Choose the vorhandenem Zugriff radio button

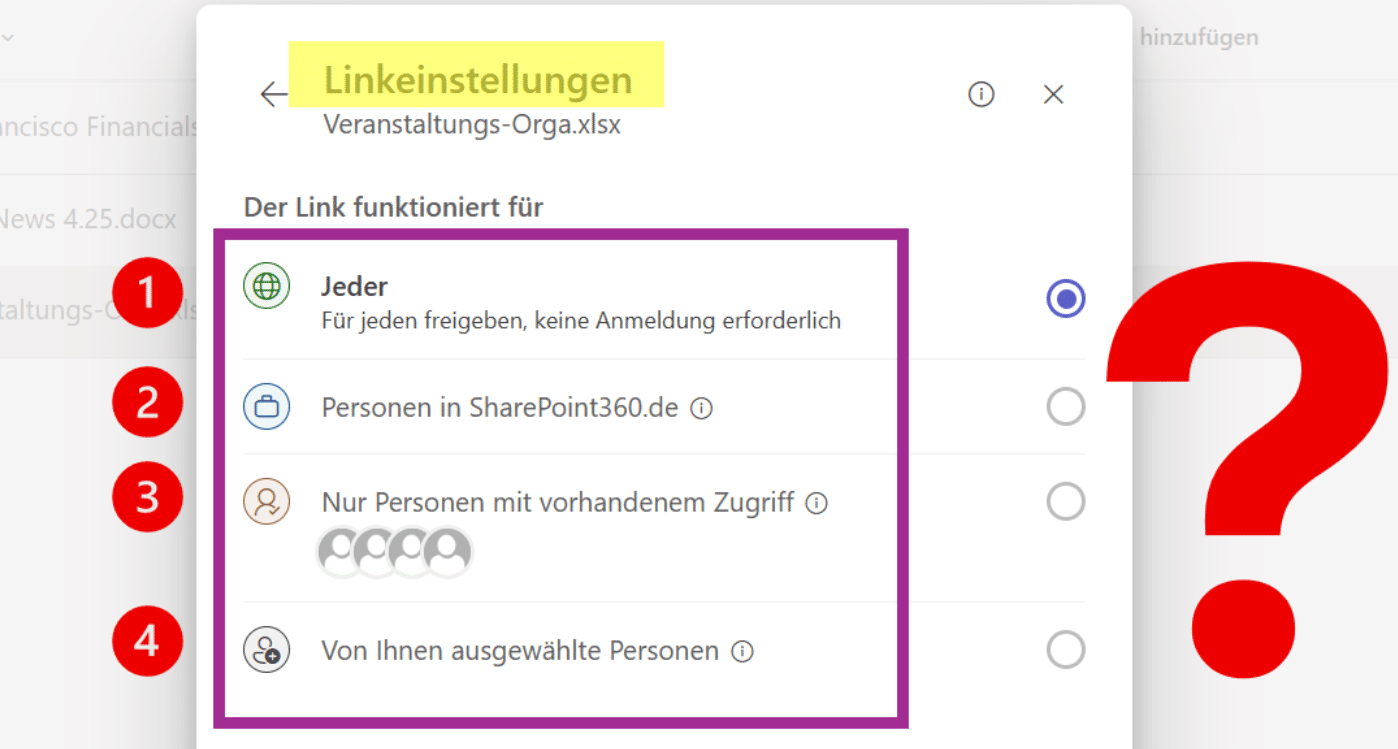pos(1065,502)
